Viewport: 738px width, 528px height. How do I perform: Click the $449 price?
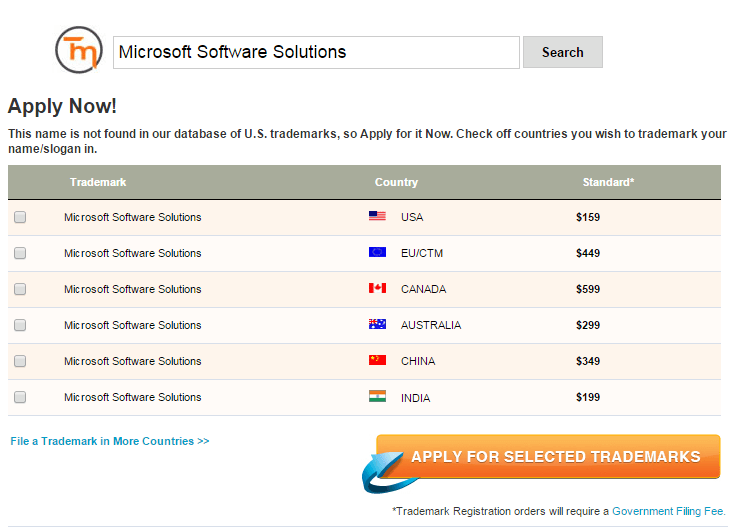[588, 253]
